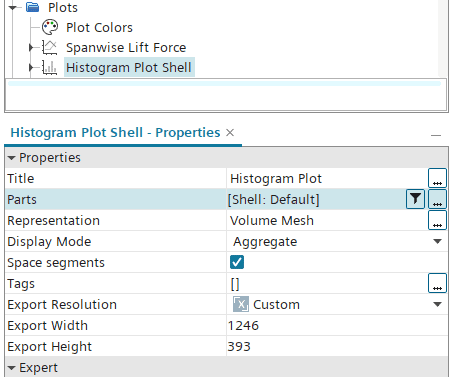Open Representation editor ellipsis button
Viewport: 453px width, 377px height.
(x=437, y=220)
